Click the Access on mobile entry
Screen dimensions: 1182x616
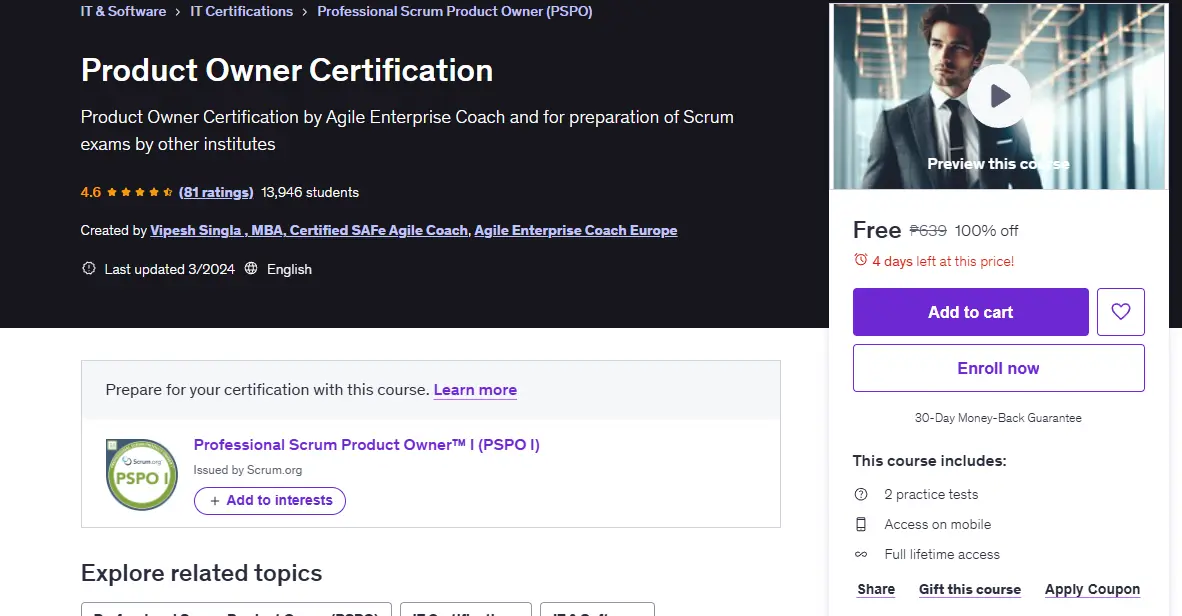(937, 524)
